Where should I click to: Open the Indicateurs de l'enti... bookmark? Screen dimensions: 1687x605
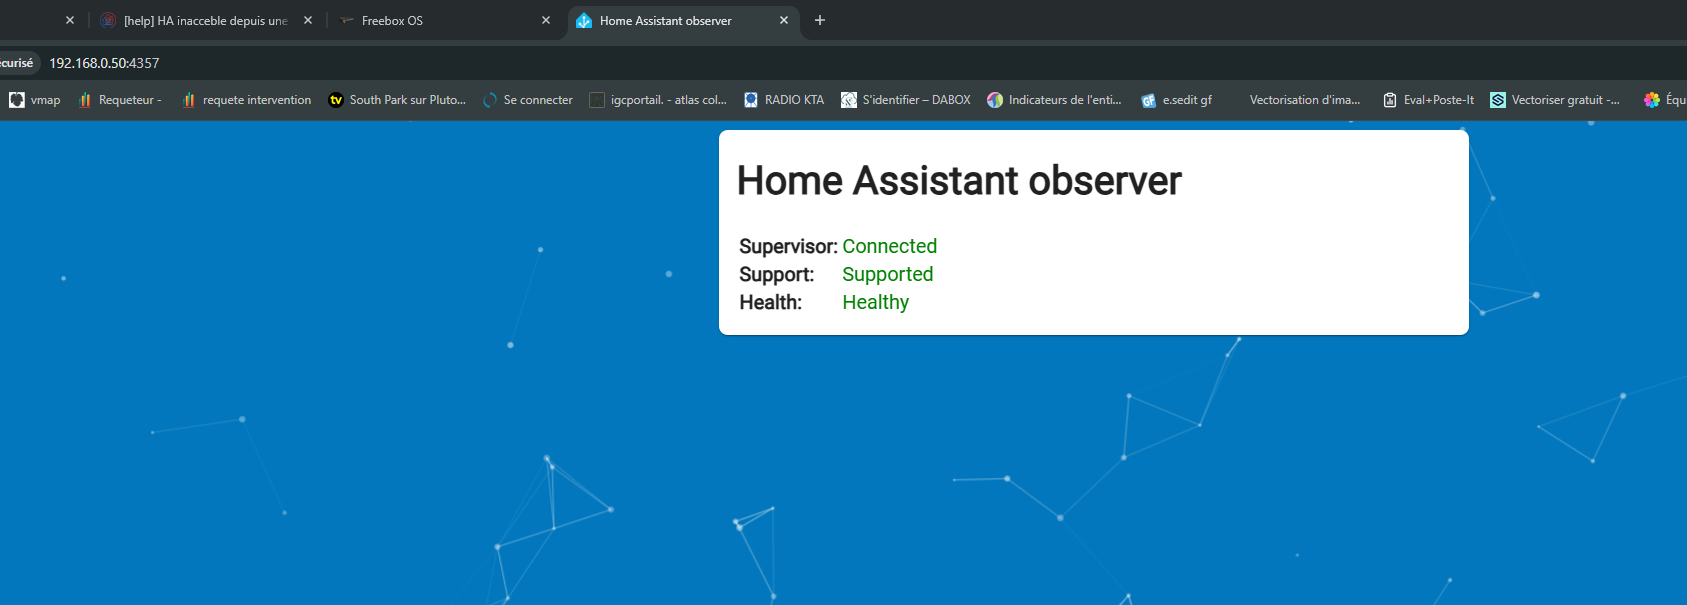(1054, 100)
